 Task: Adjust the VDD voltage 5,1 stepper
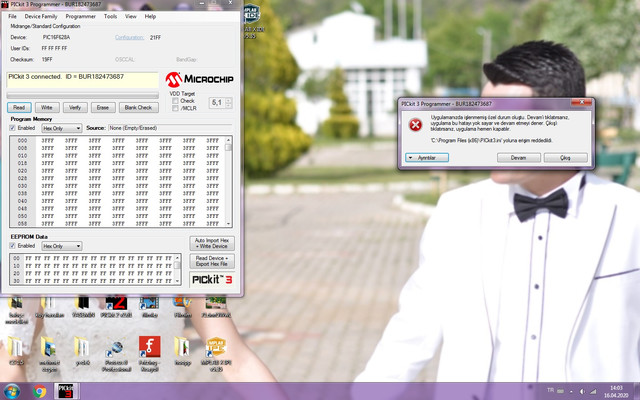(x=228, y=103)
